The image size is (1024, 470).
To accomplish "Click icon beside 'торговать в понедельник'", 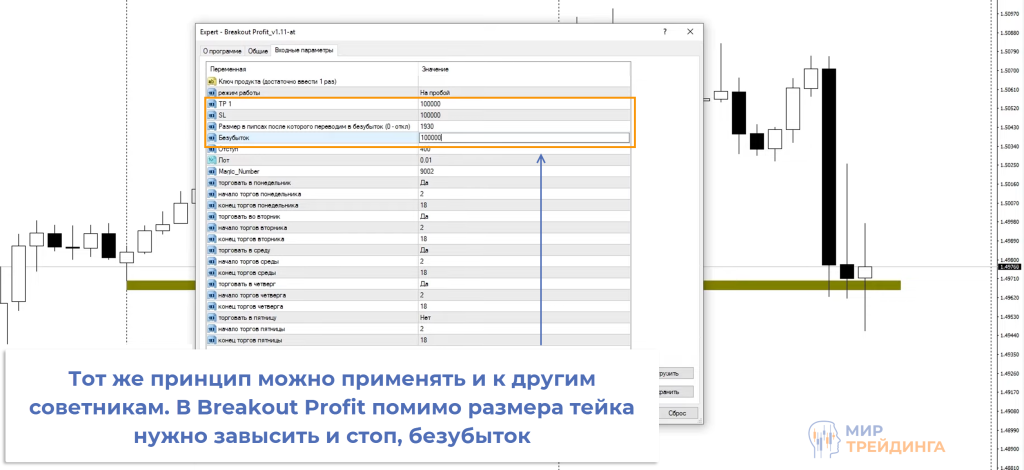I will point(212,183).
